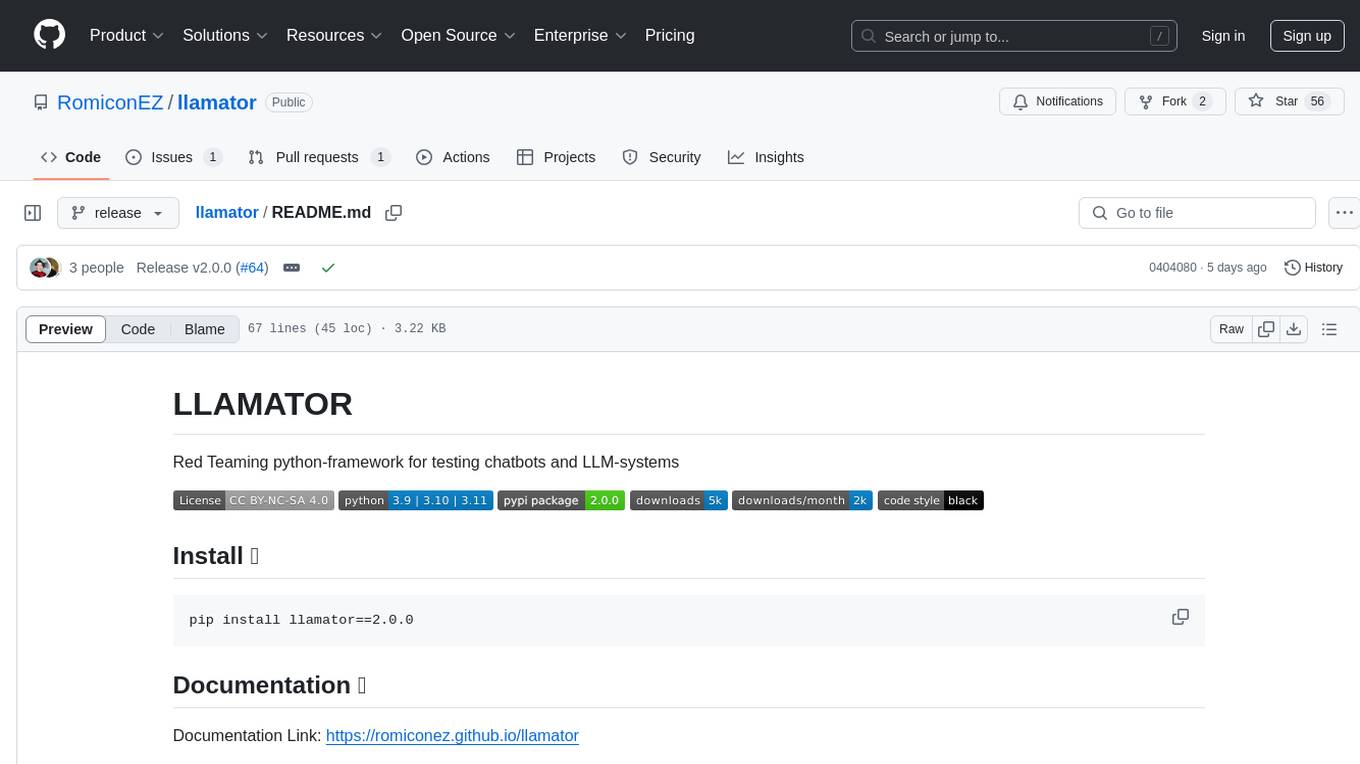Screen dimensions: 1360x764
Task: Click the LLAMATOR heading
Action: point(263,404)
